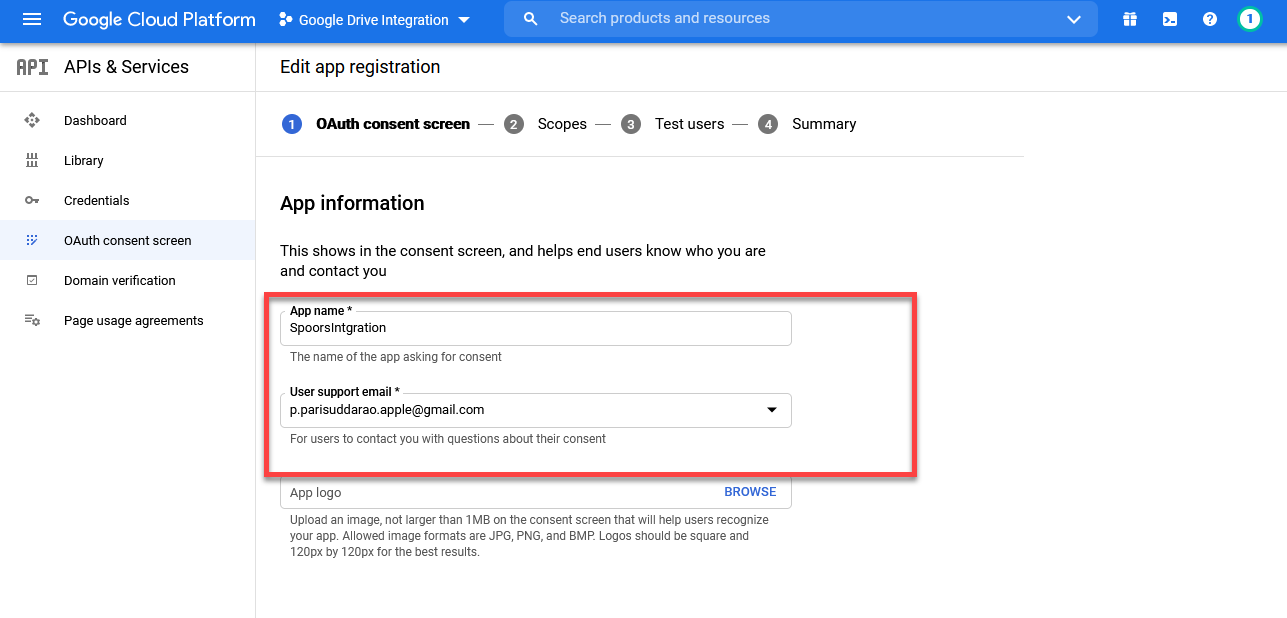Expand the Google Drive Integration project selector
Screen dimensions: 1287x618
coord(374,20)
